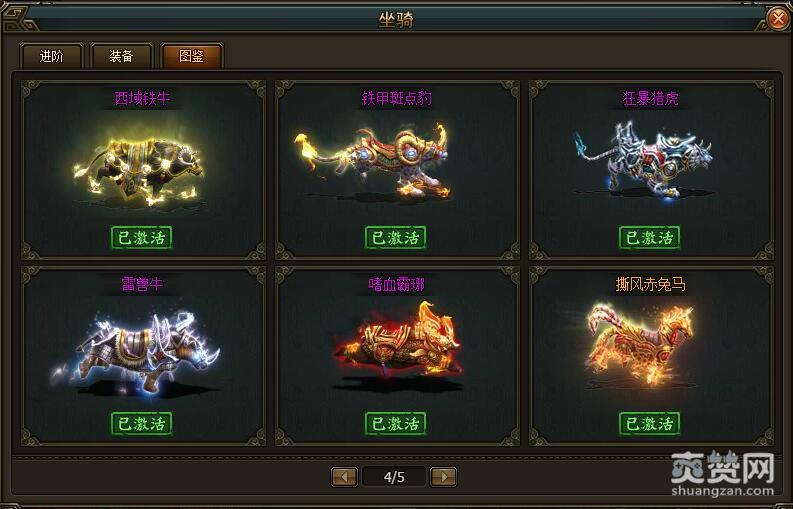This screenshot has width=793, height=509.
Task: Click the 4/5 page indicator
Action: 394,477
